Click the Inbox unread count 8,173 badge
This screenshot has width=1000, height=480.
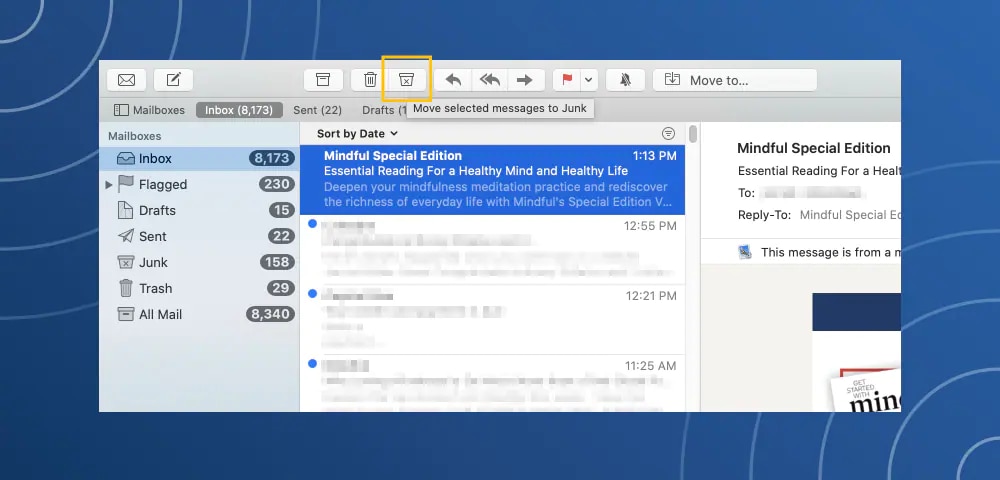coord(272,158)
